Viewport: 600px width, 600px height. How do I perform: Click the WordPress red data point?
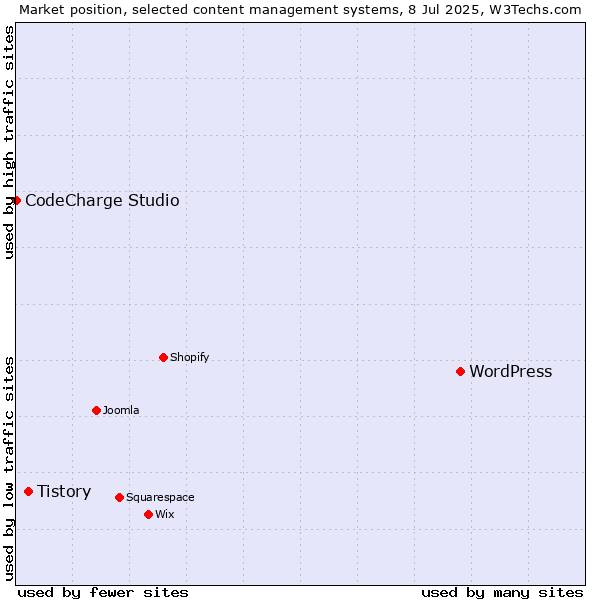click(460, 372)
